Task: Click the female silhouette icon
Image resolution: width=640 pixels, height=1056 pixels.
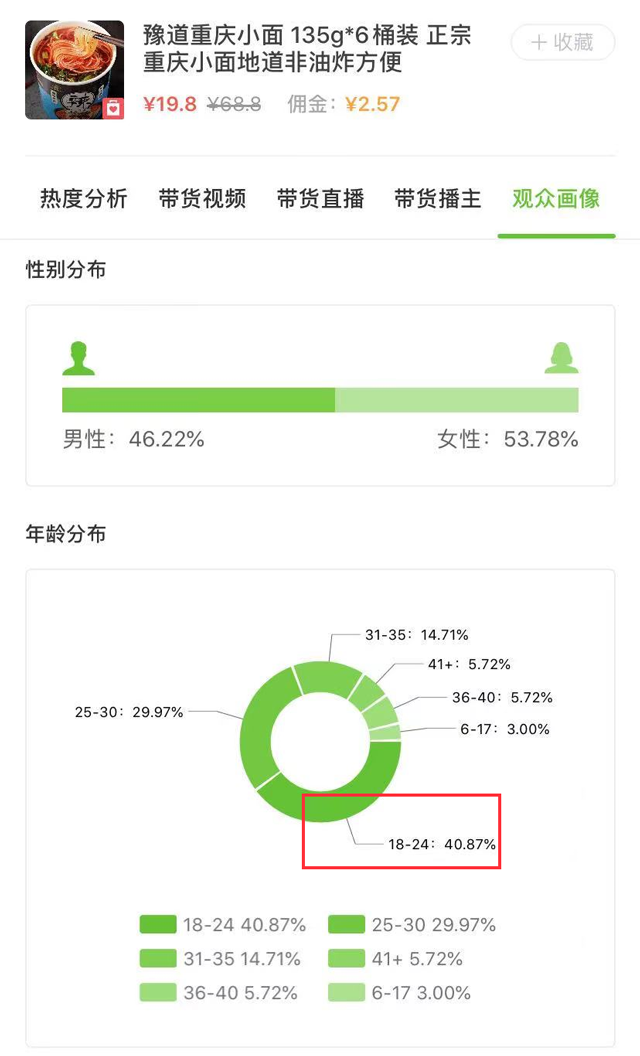Action: [x=561, y=358]
